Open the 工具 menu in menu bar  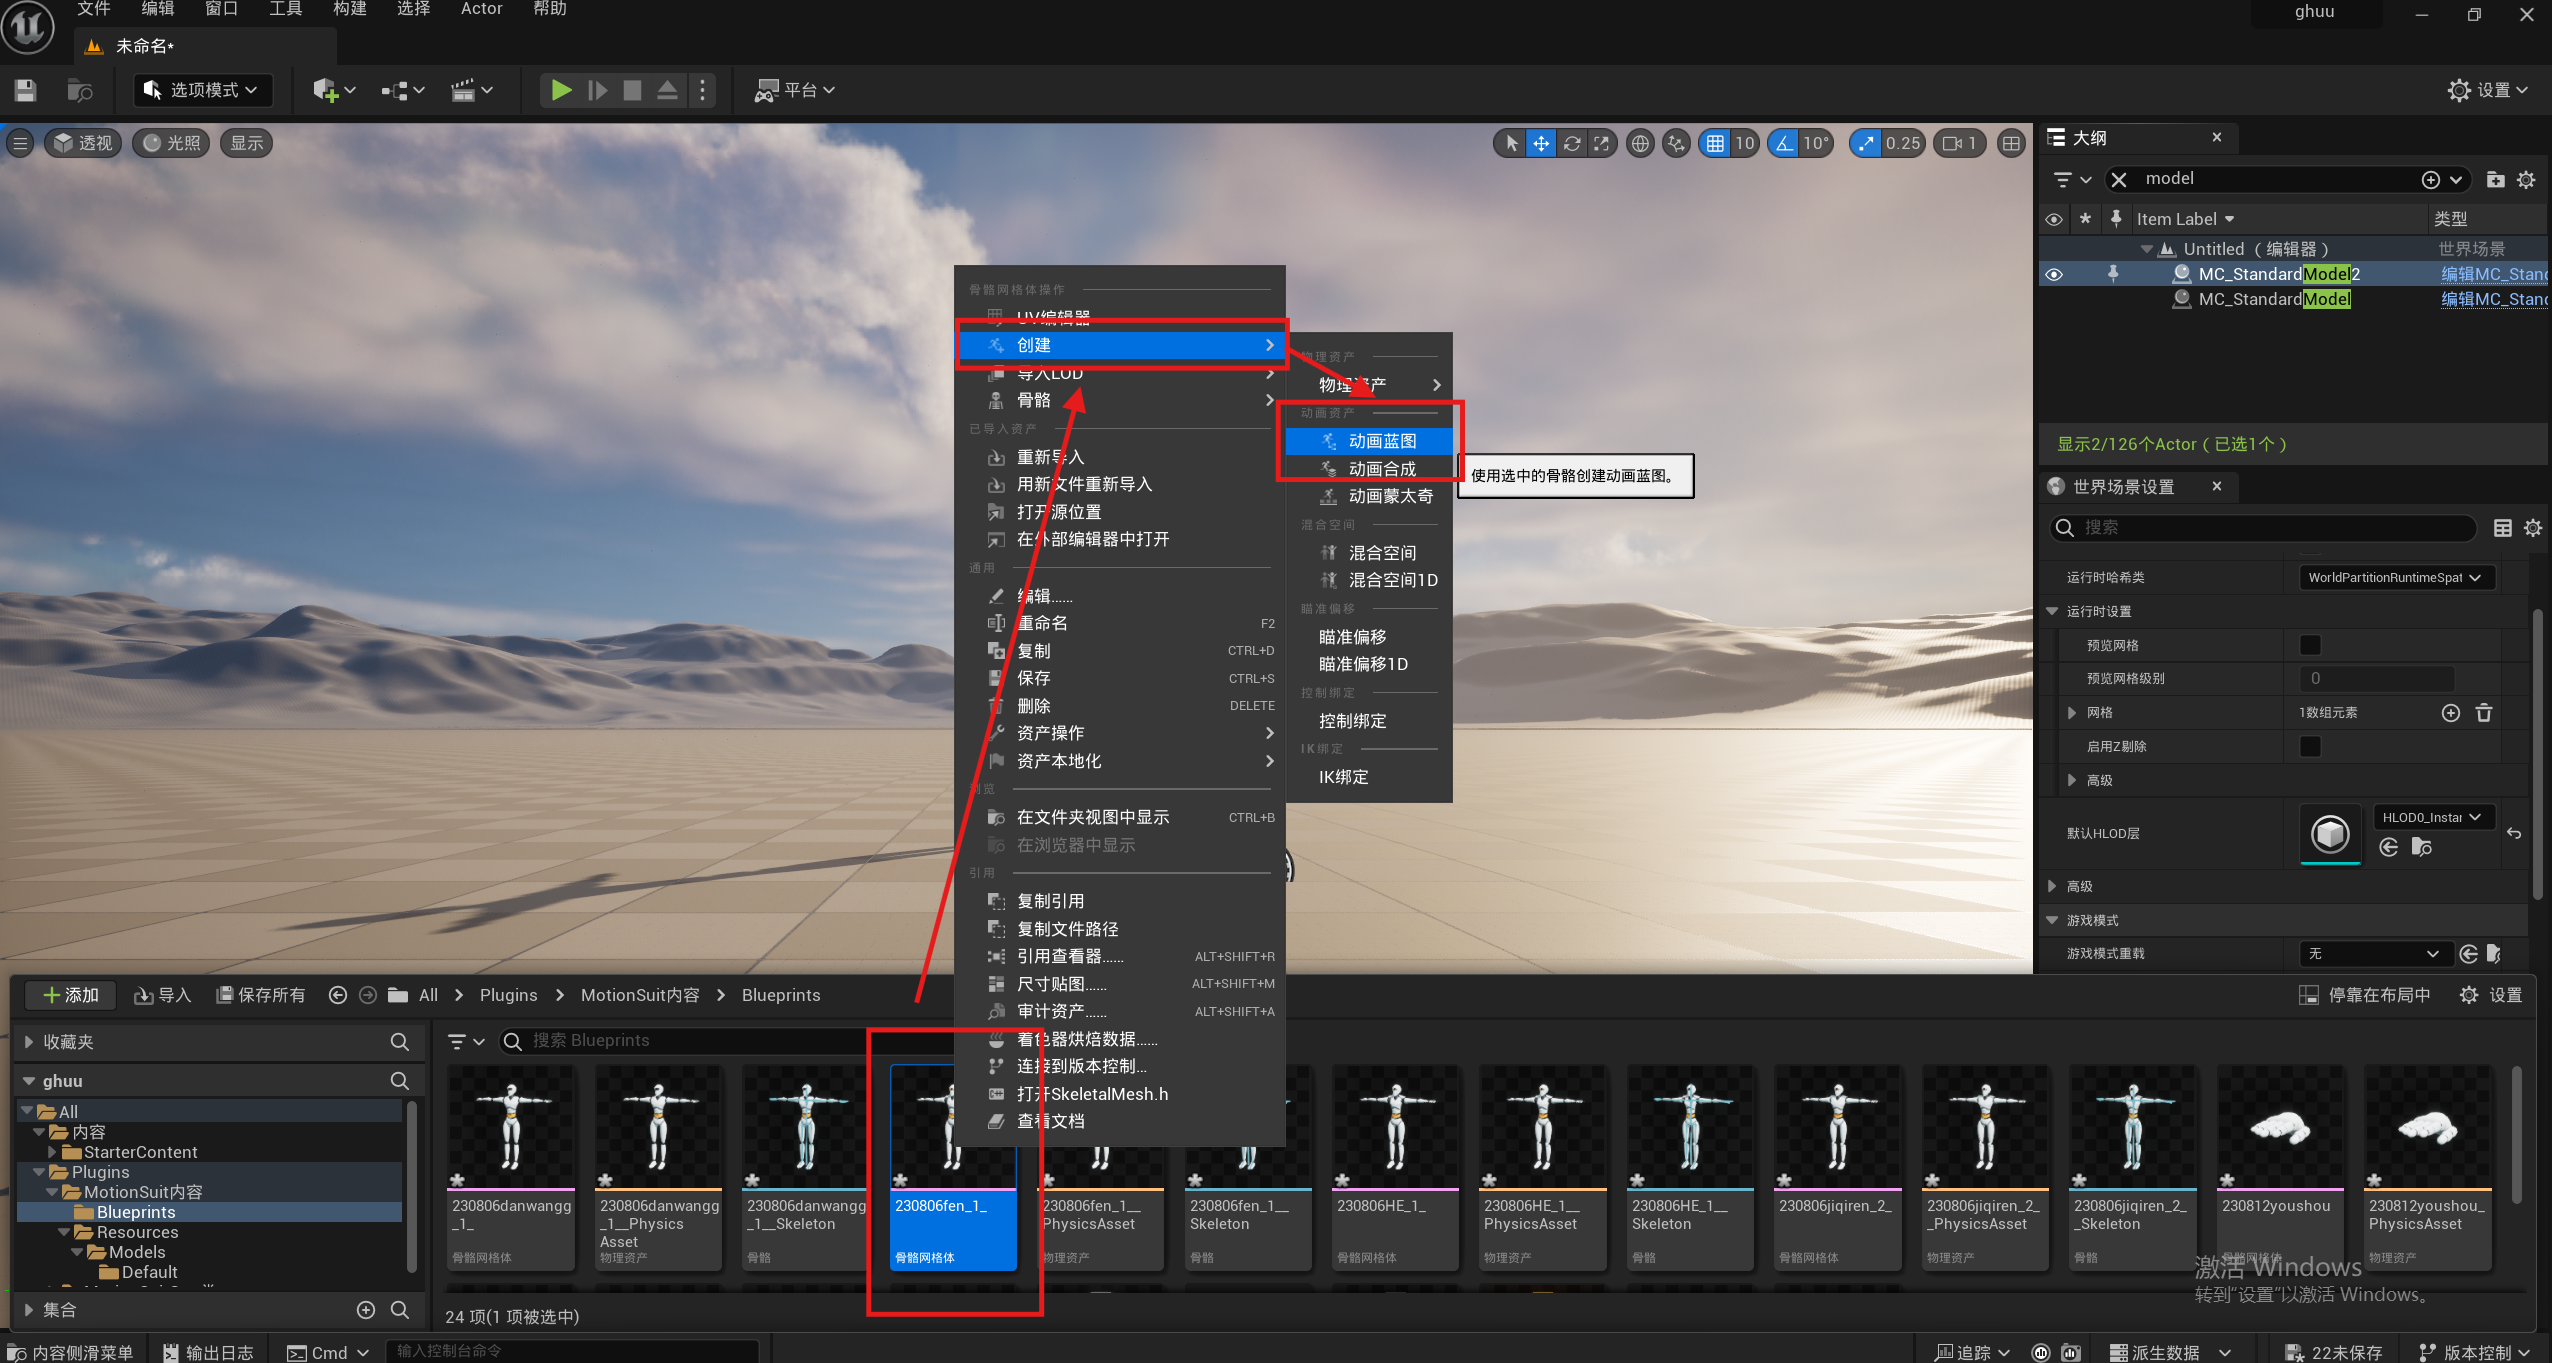tap(285, 9)
